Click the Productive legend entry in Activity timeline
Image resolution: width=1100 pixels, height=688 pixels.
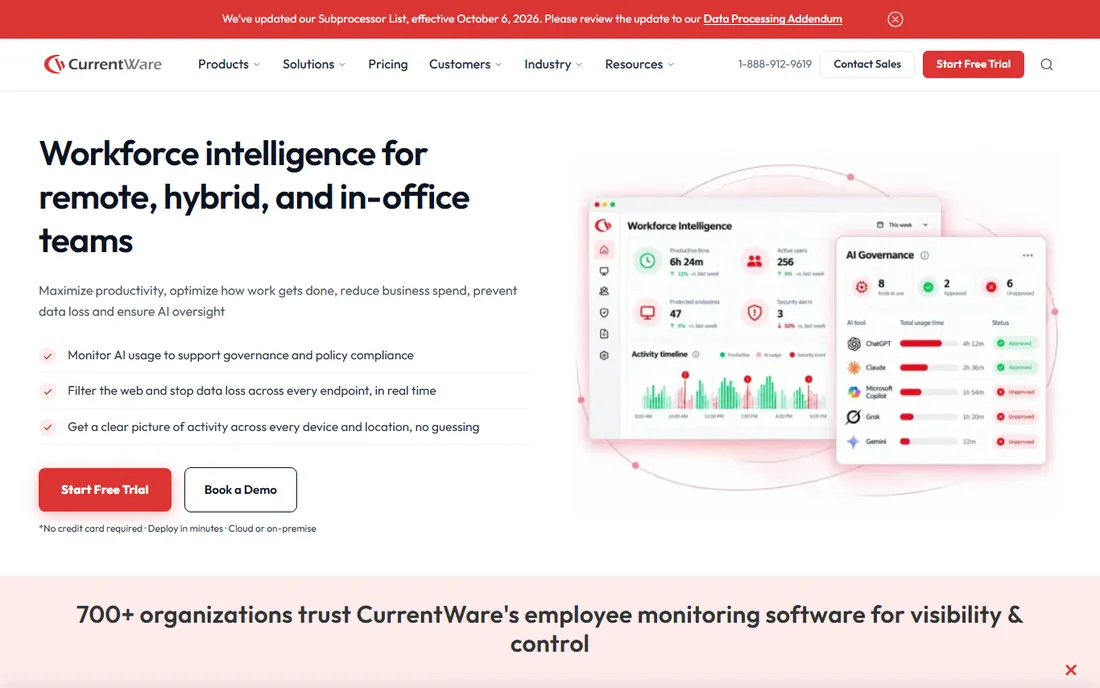pos(735,355)
